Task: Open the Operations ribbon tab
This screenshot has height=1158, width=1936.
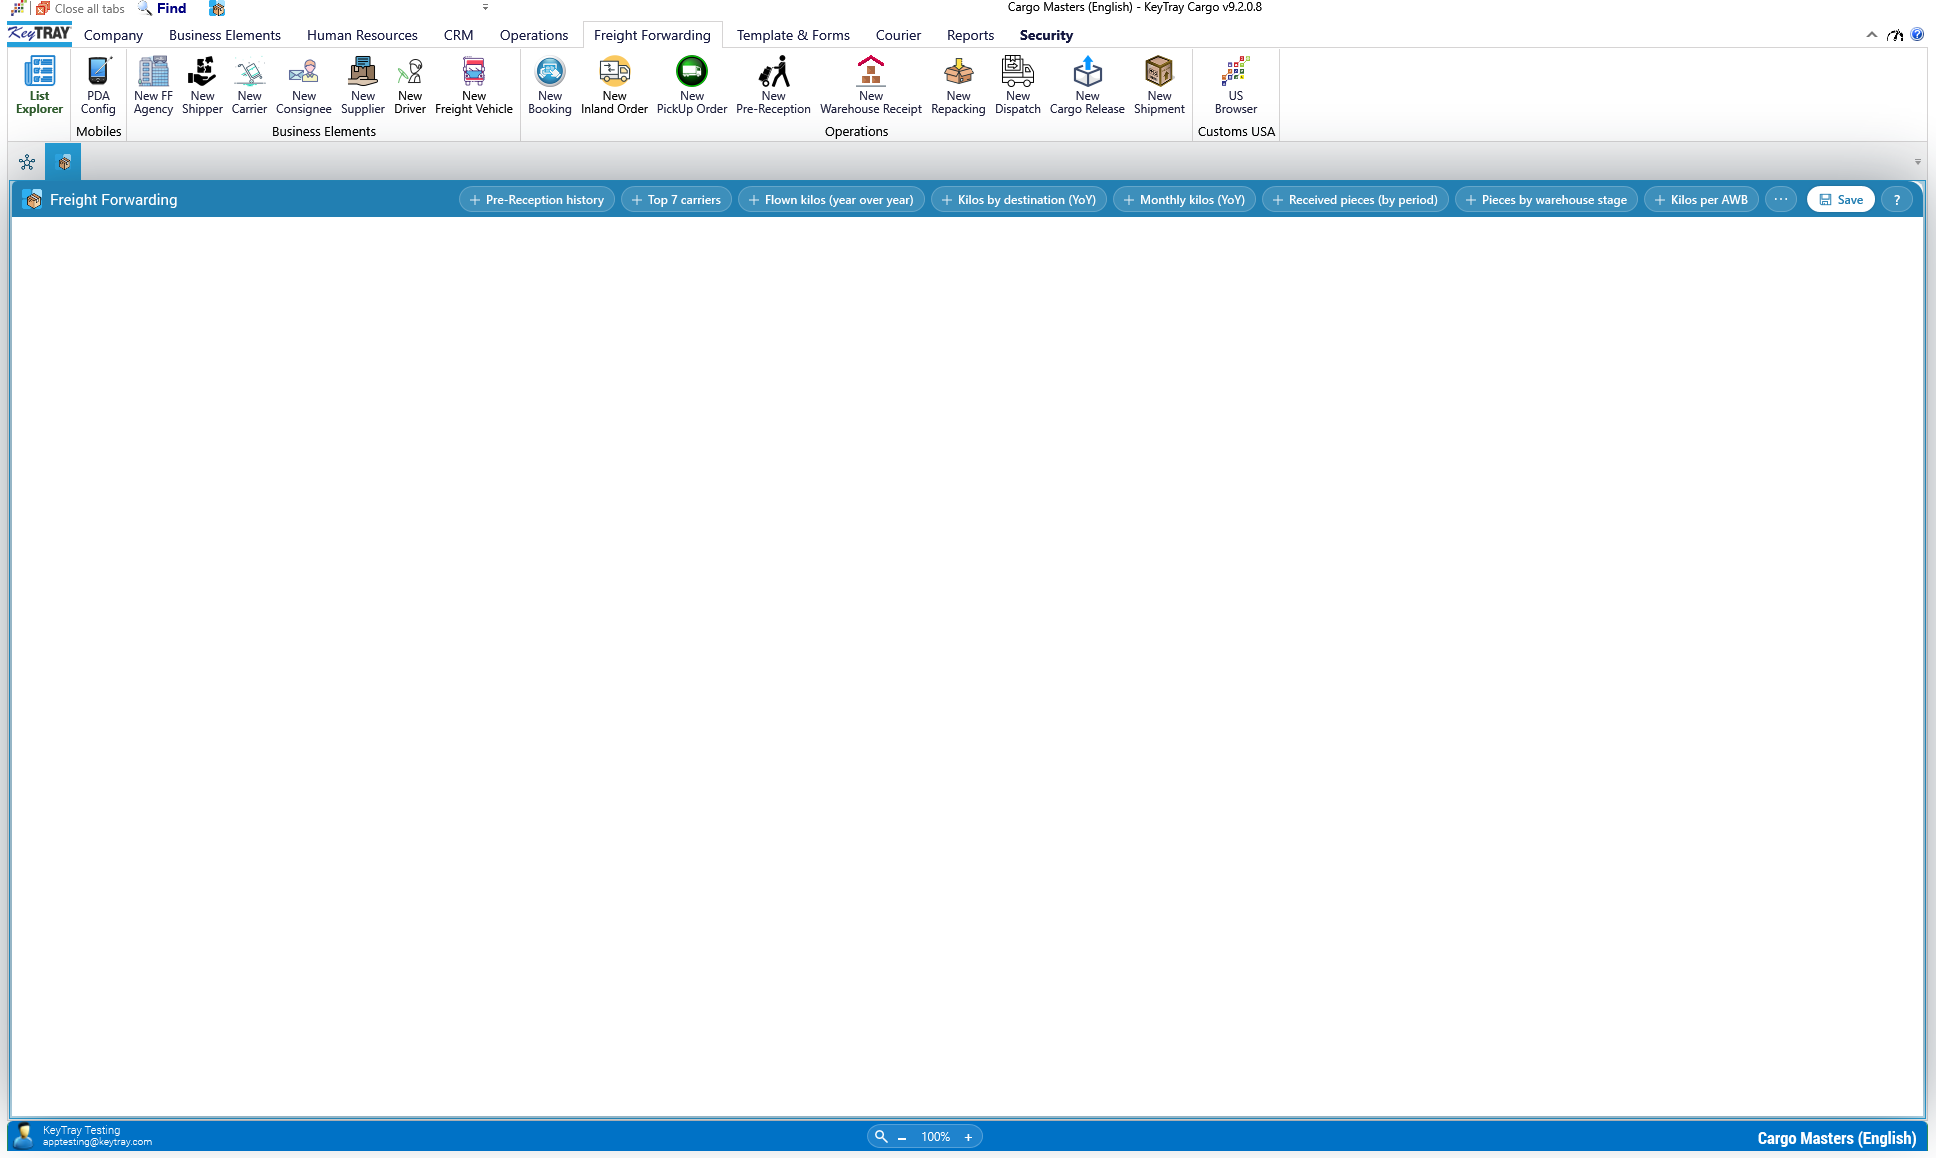Action: (x=534, y=35)
